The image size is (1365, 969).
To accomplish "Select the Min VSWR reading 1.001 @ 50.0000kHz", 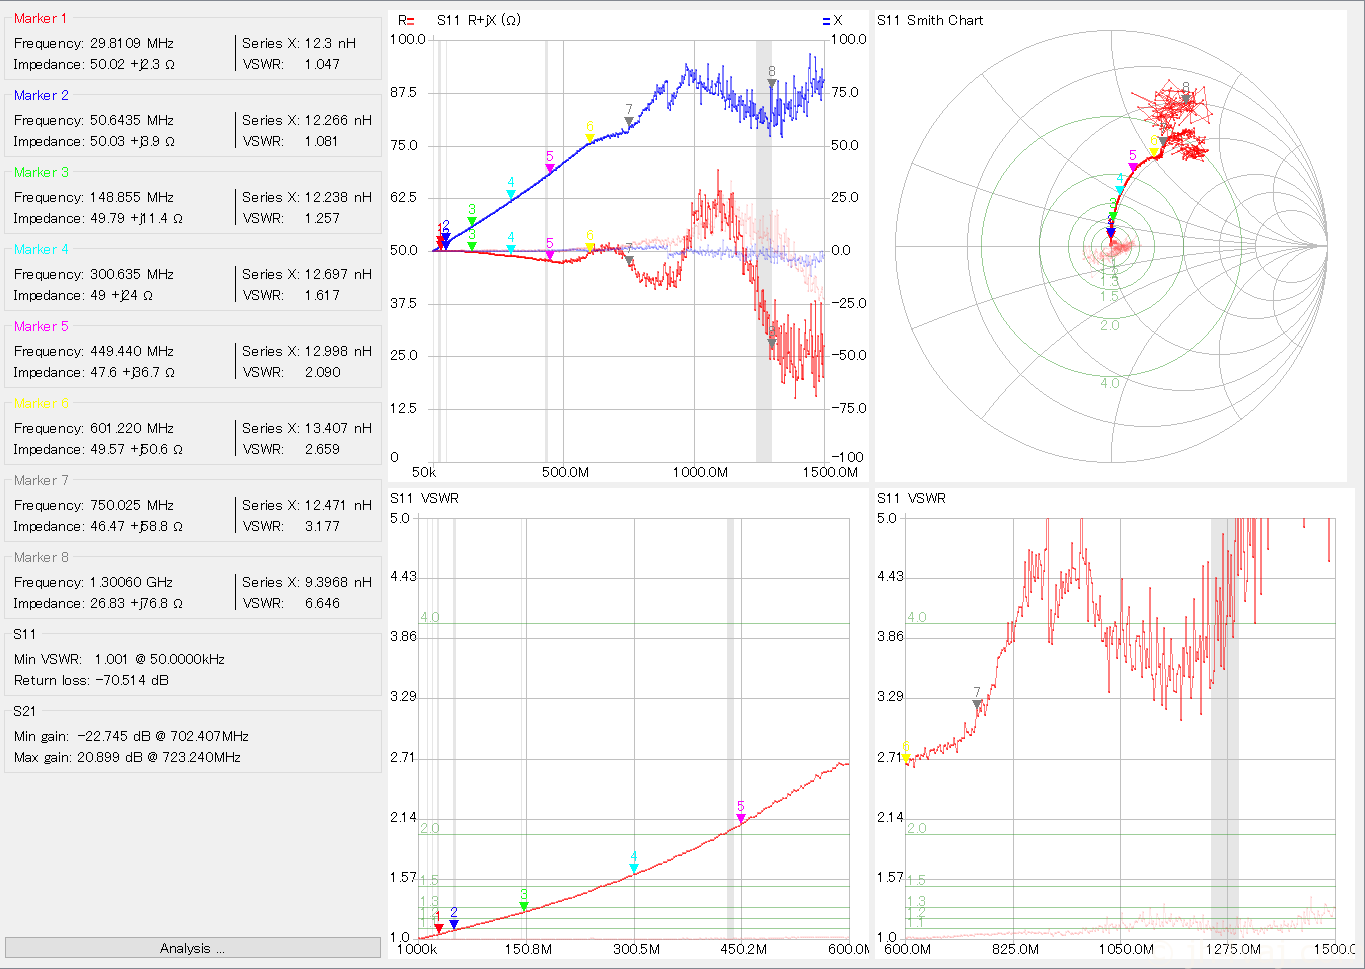I will pyautogui.click(x=160, y=659).
